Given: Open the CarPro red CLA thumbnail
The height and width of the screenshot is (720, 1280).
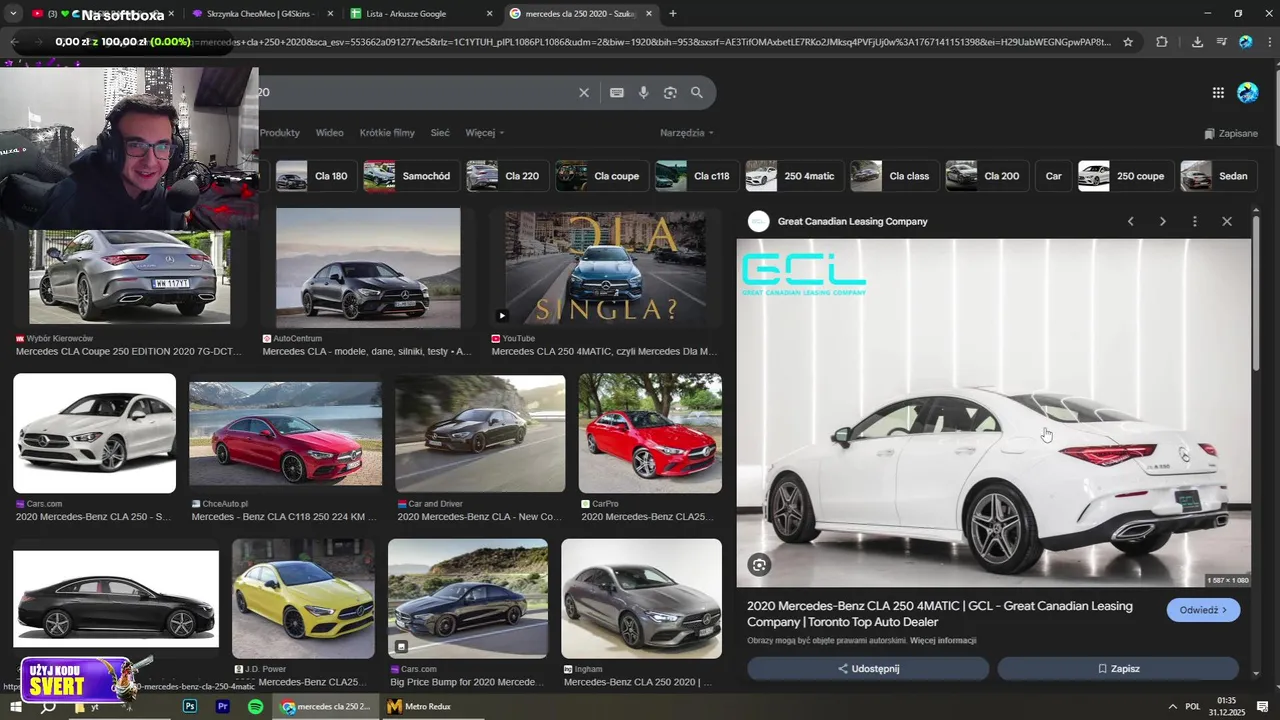Looking at the screenshot, I should coord(650,433).
